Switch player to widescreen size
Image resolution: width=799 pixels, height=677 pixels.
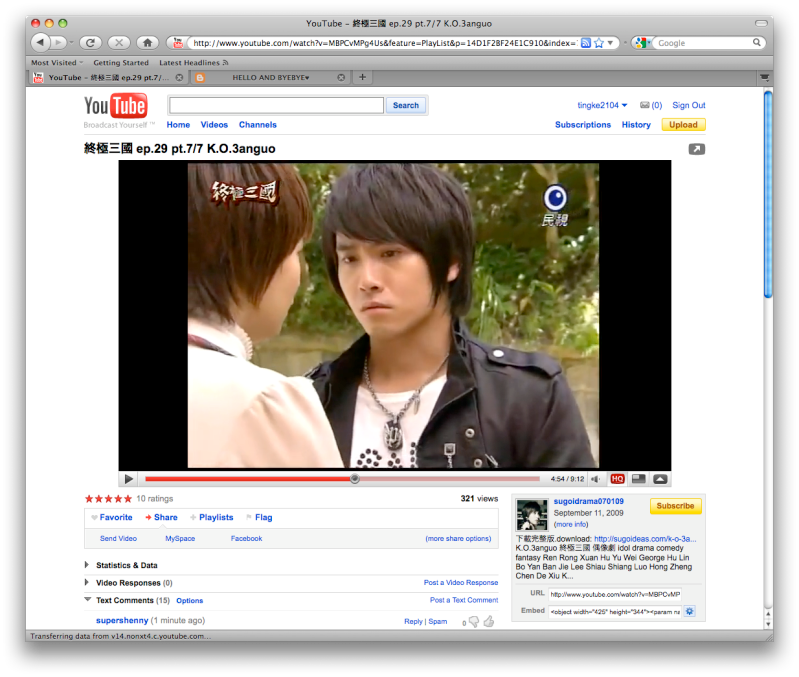tap(638, 479)
